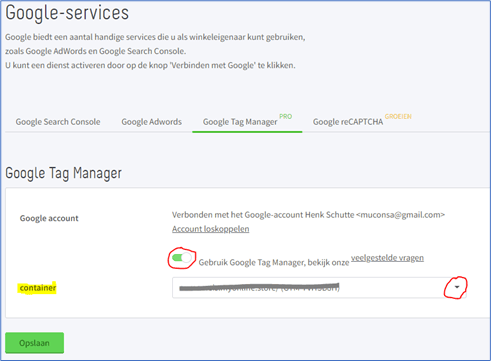
Task: Open the Google Search Console tab
Action: pyautogui.click(x=58, y=122)
